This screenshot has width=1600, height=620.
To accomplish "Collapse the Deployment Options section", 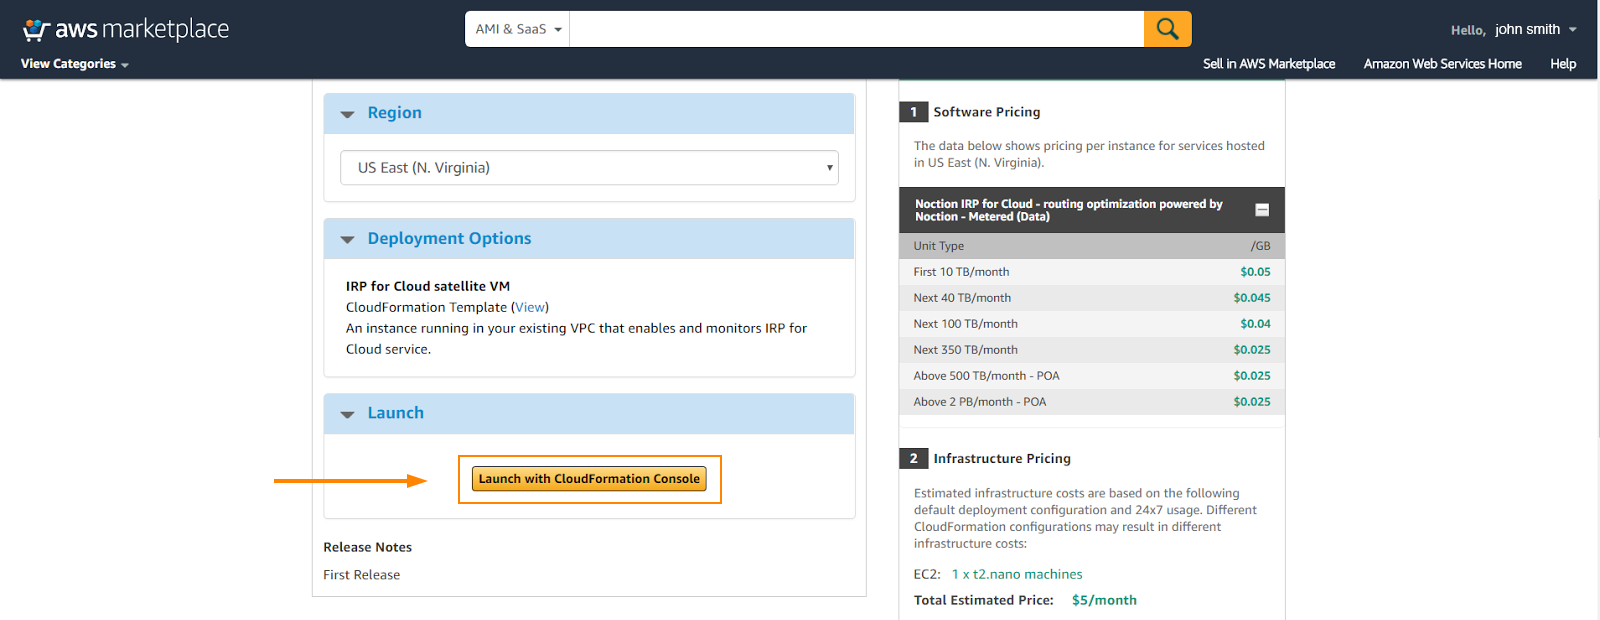I will 347,240.
